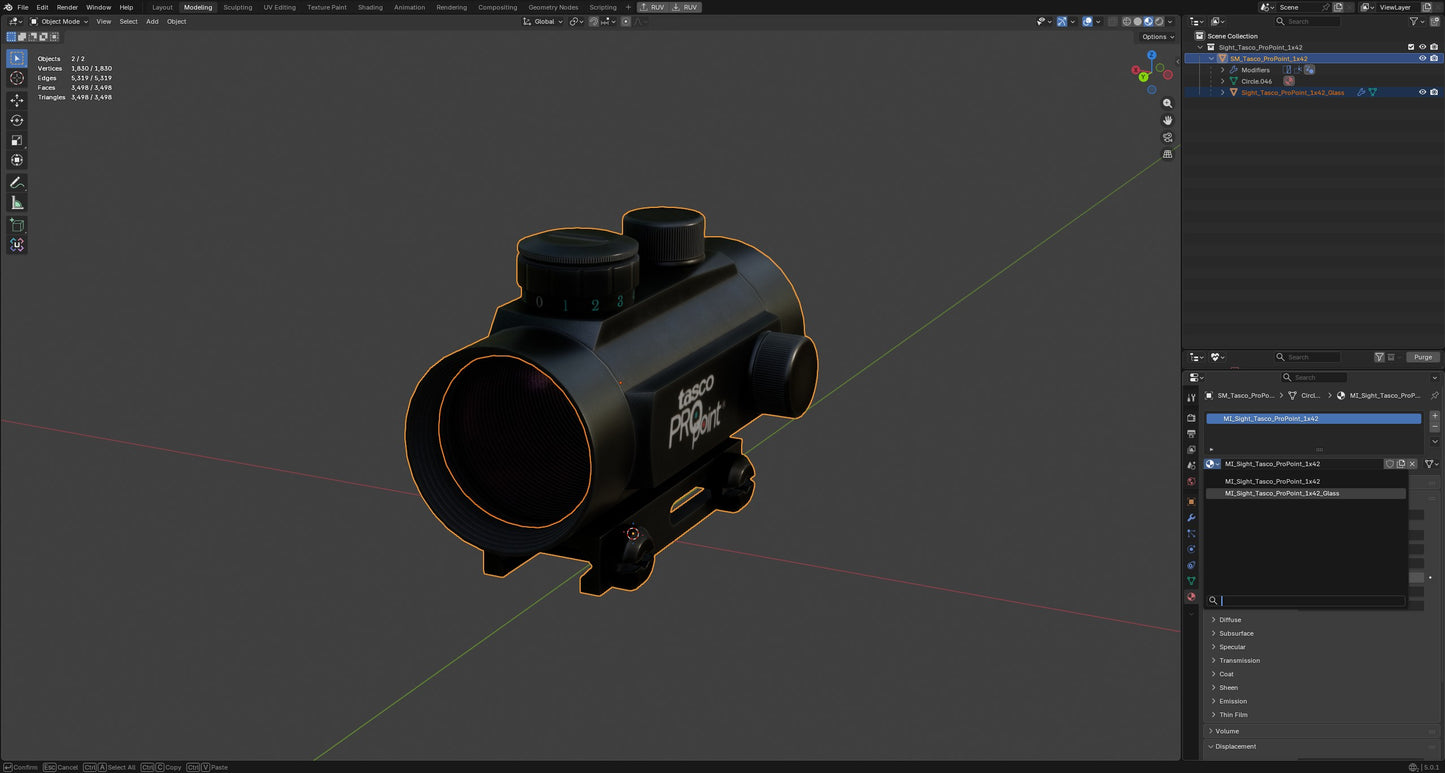
Task: Open the Render menu
Action: point(67,7)
